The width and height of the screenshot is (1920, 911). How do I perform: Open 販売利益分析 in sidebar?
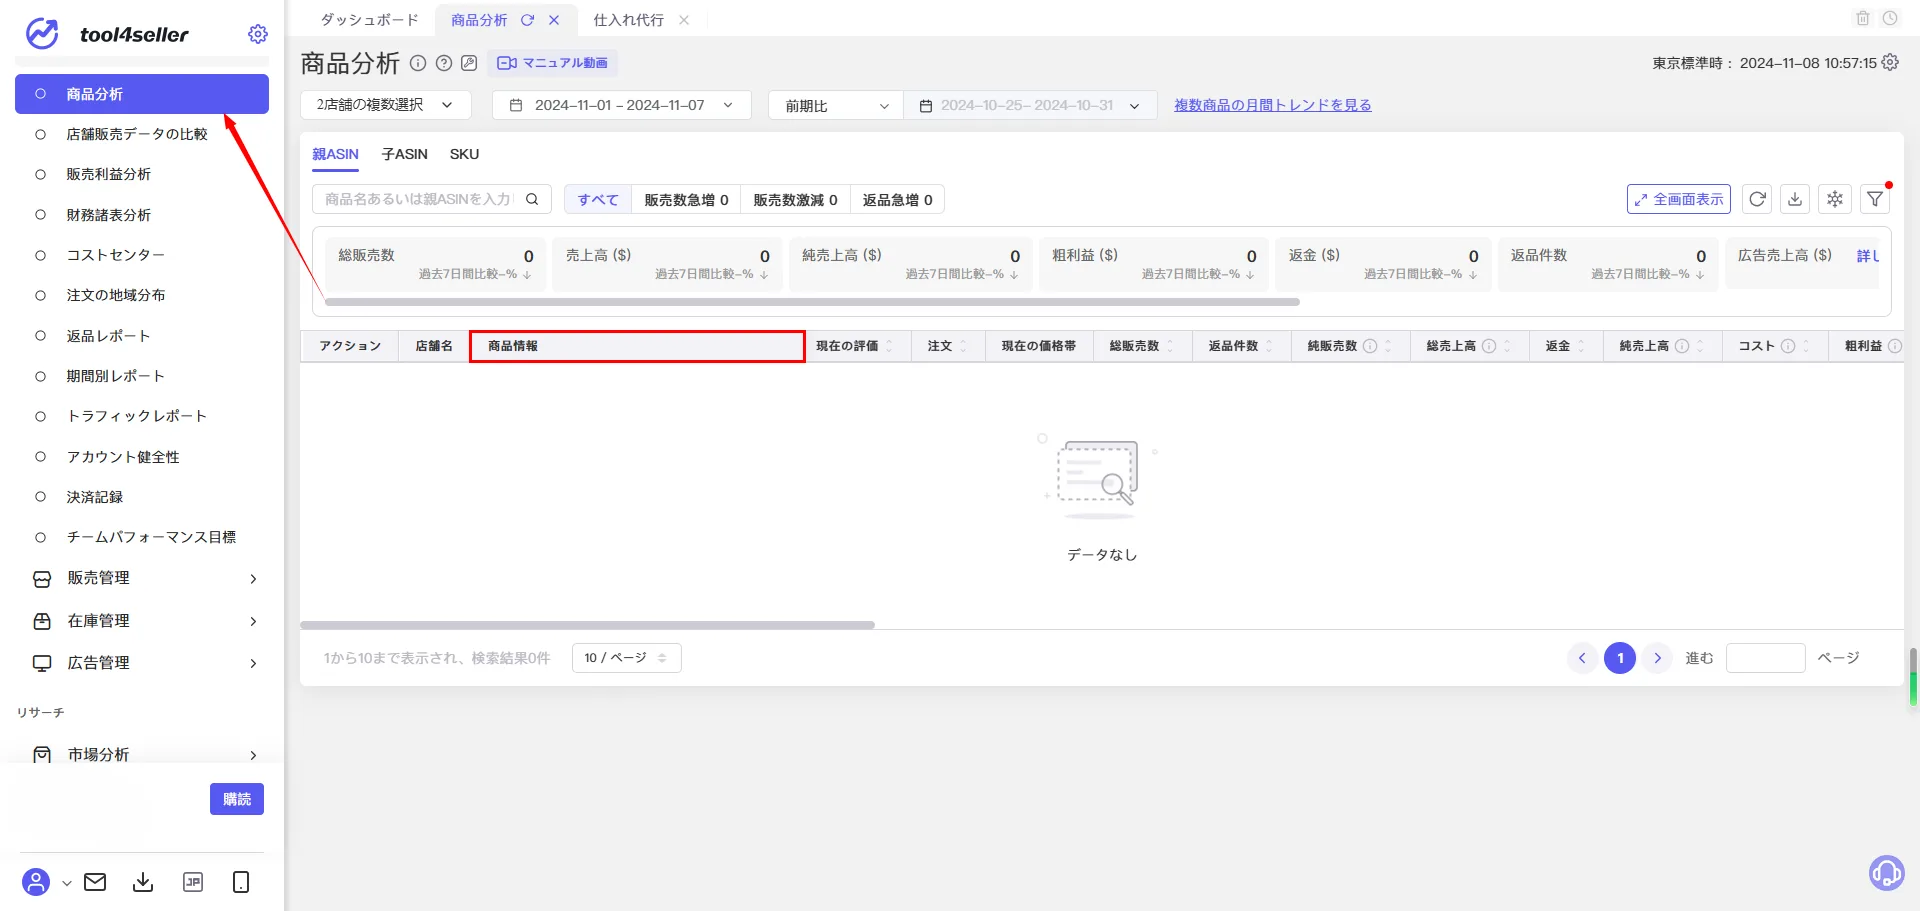click(109, 174)
